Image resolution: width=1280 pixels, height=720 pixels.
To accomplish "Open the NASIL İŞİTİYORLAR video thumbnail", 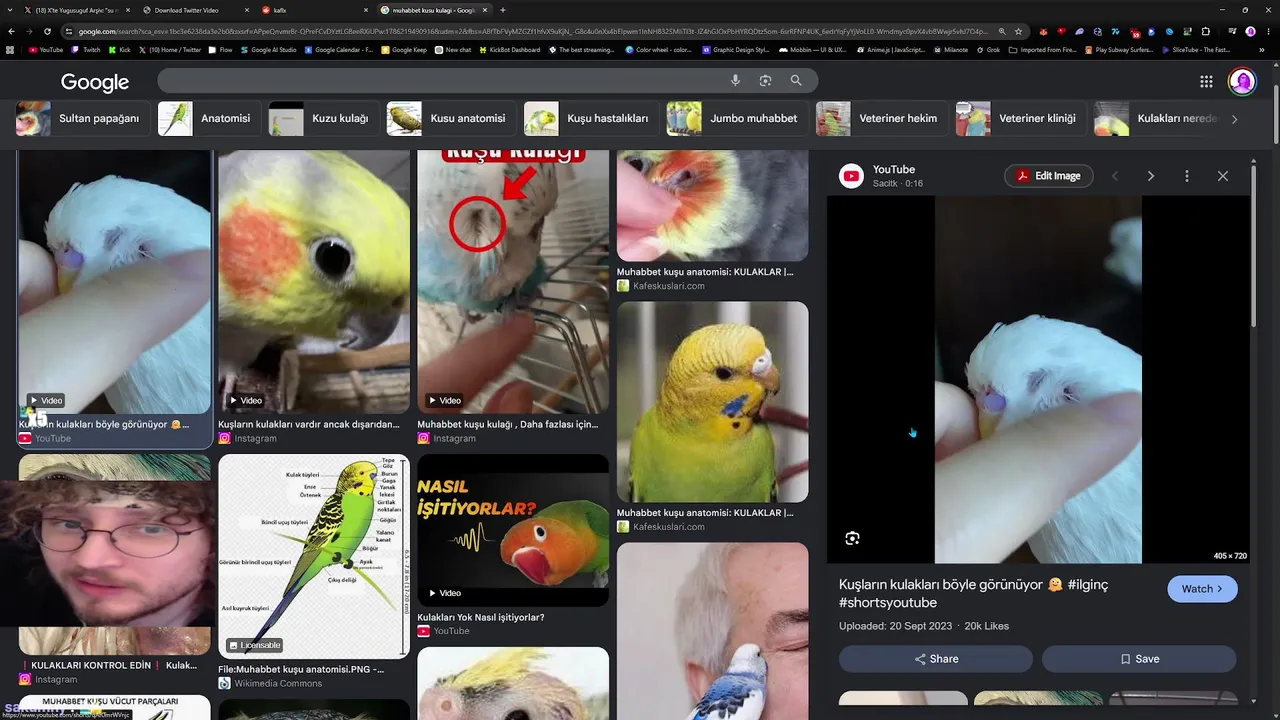I will (513, 530).
